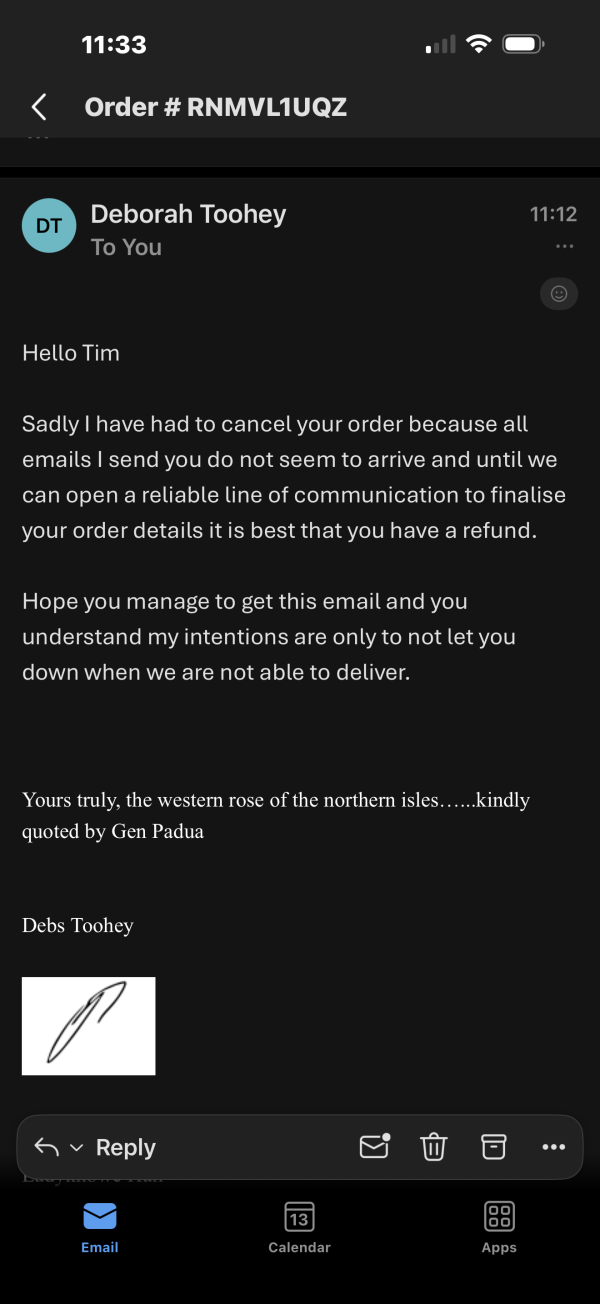This screenshot has height=1304, width=600.
Task: Open the three-dot message options below 11:12
Action: (564, 246)
